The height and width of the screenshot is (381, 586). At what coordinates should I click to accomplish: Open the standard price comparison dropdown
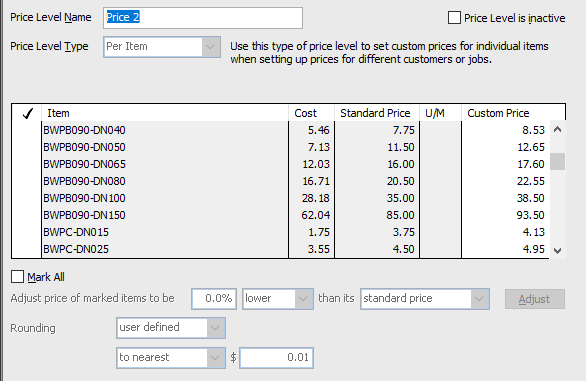tap(425, 298)
